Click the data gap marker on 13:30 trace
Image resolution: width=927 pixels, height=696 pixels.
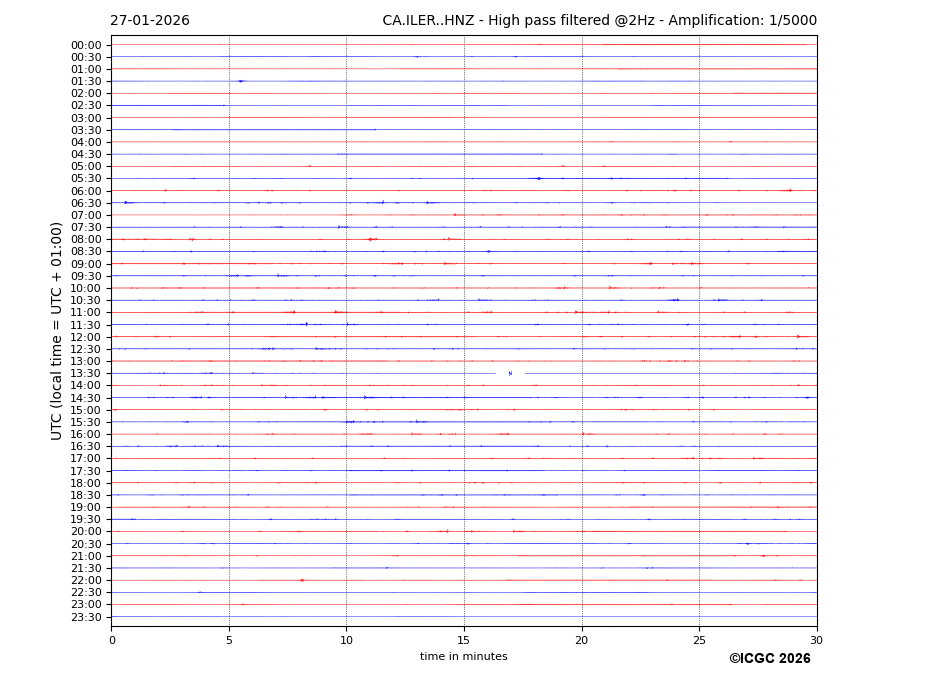(x=510, y=373)
